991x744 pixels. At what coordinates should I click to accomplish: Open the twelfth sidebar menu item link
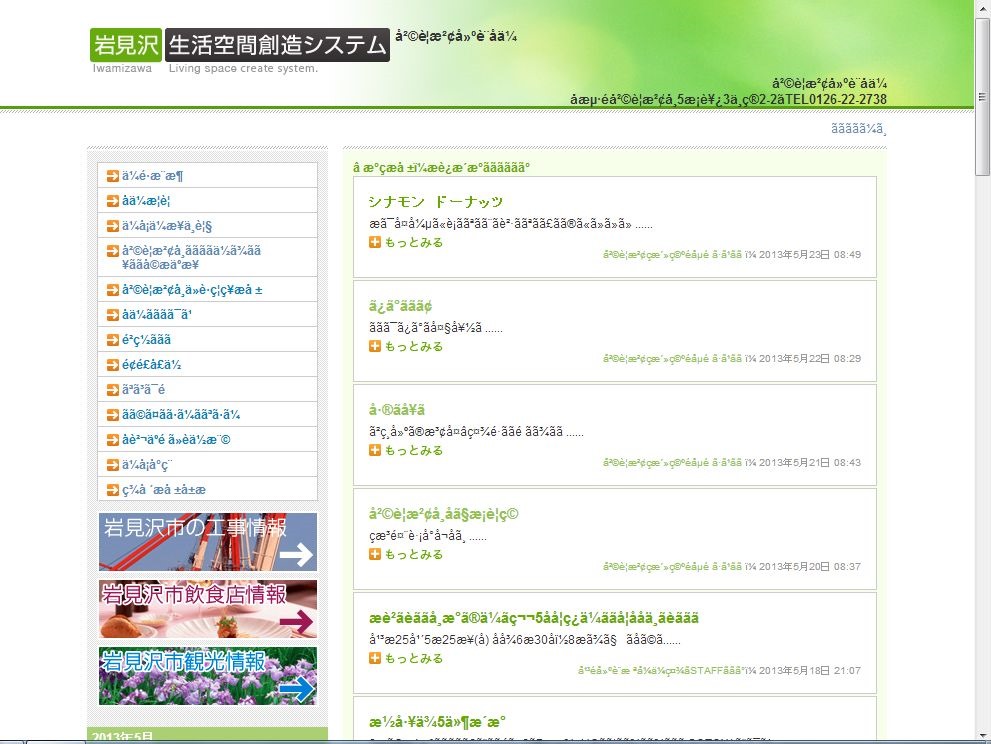tap(147, 465)
